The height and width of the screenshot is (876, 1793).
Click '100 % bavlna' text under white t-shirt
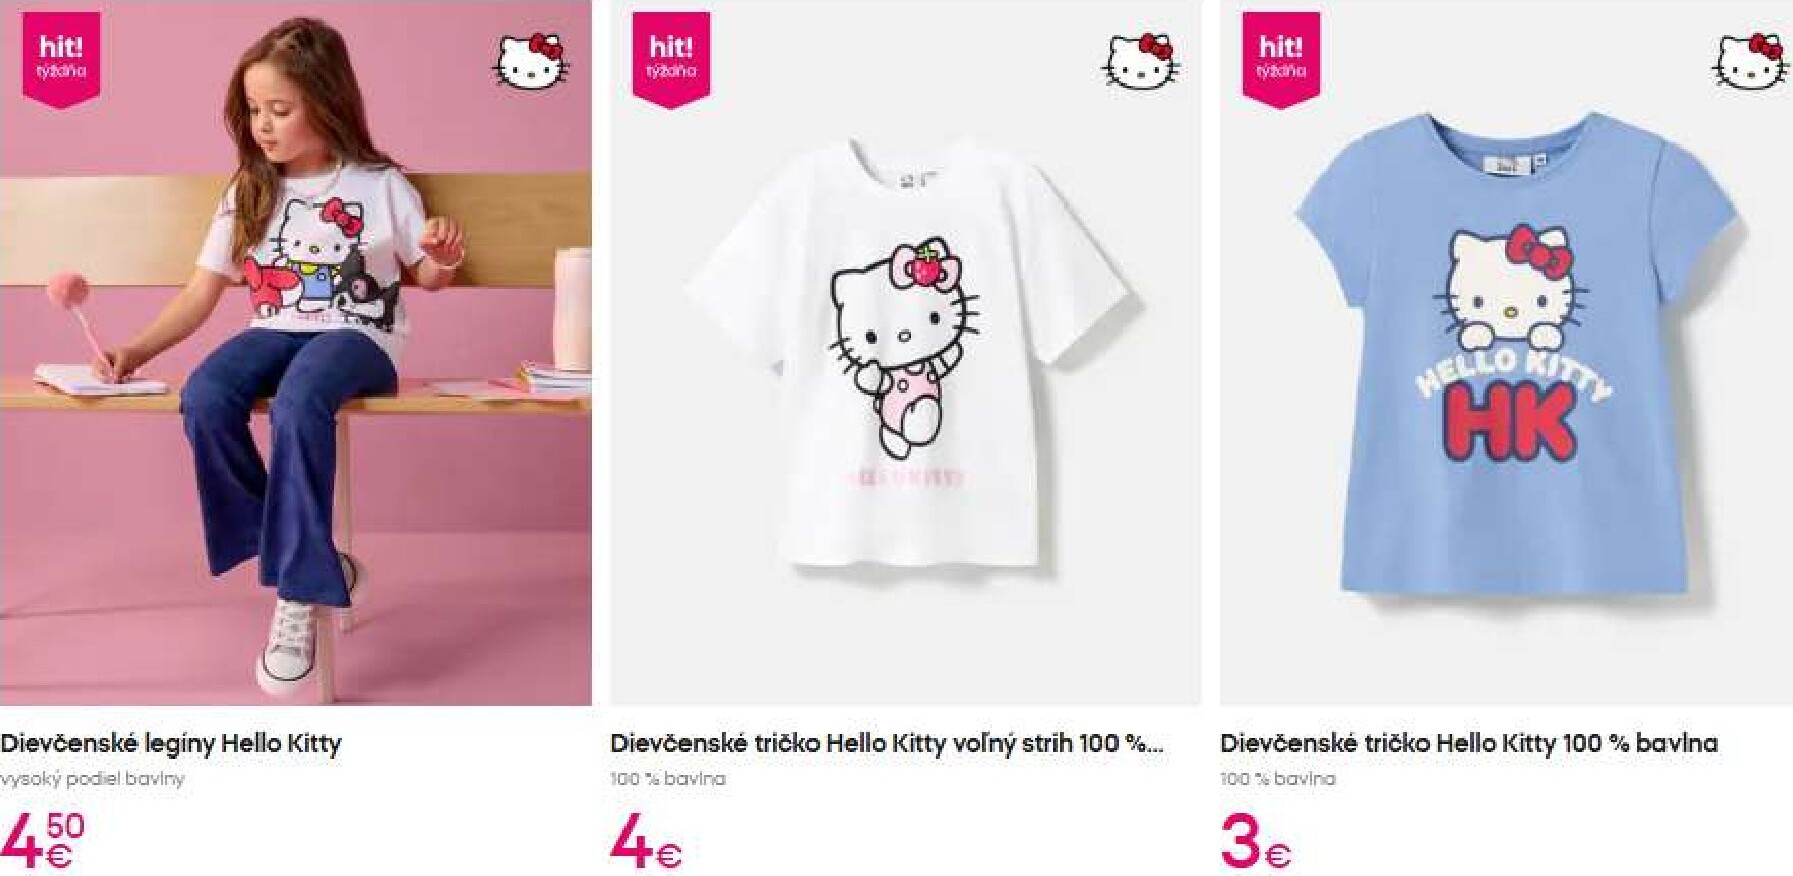[668, 778]
